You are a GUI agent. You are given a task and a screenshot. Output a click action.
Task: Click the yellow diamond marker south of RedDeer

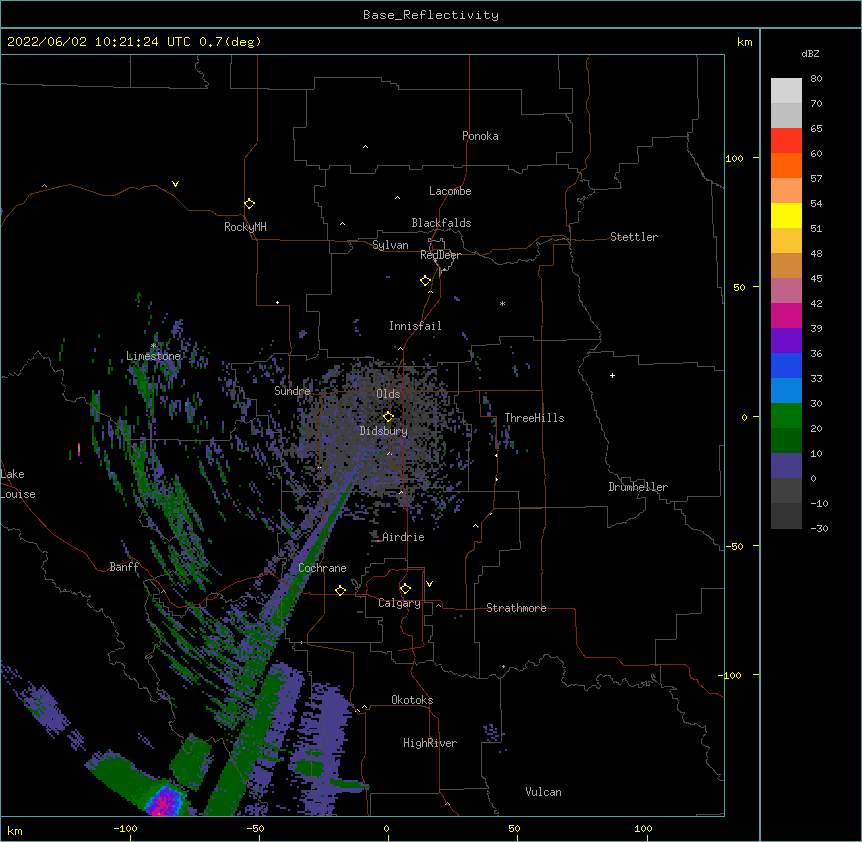[x=426, y=281]
